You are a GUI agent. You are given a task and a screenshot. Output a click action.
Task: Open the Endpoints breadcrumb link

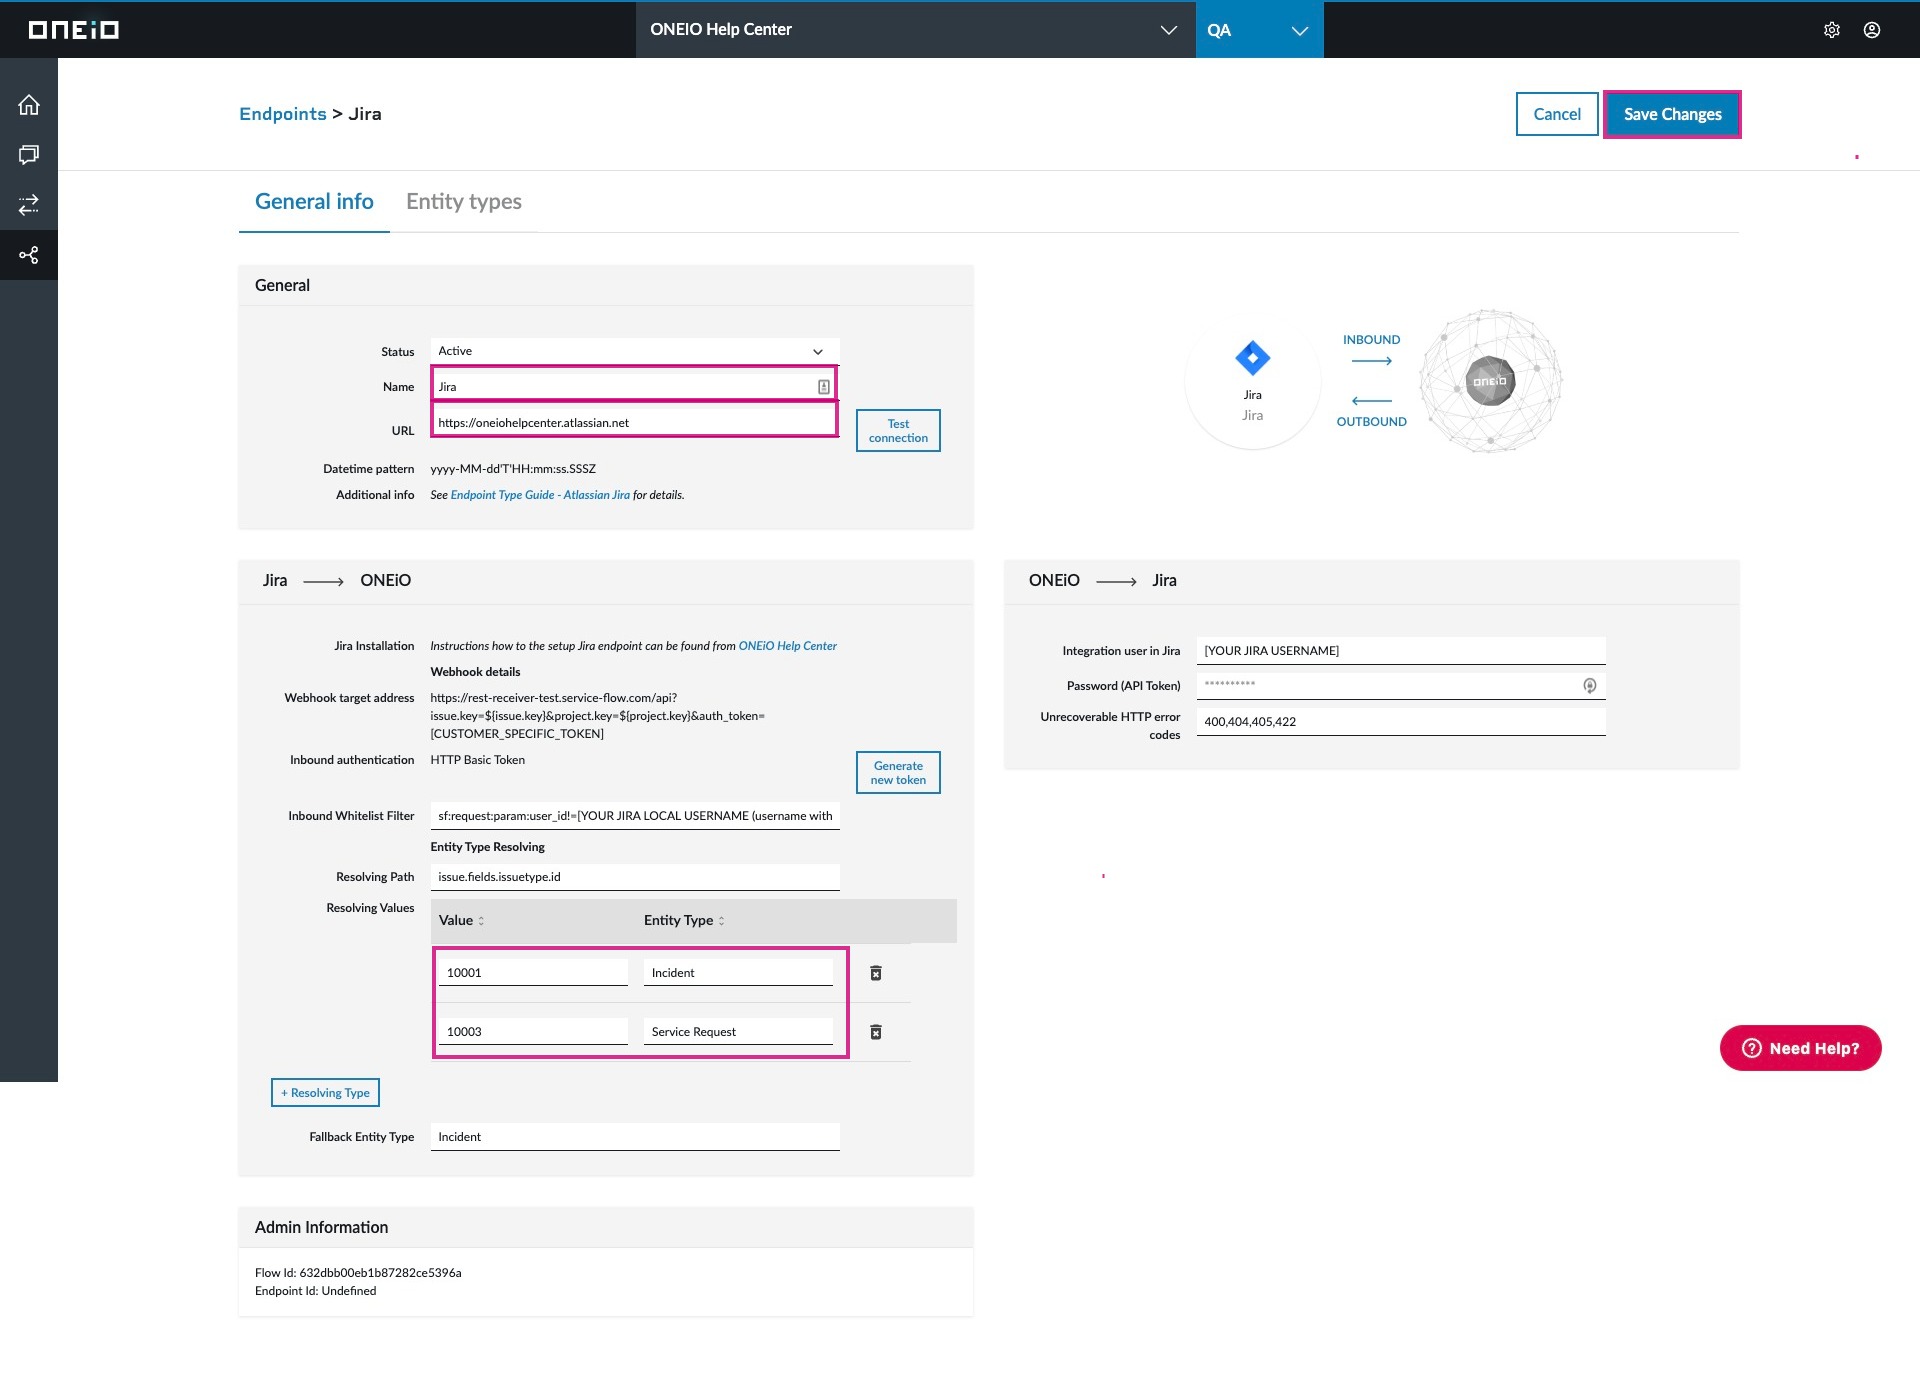tap(283, 114)
